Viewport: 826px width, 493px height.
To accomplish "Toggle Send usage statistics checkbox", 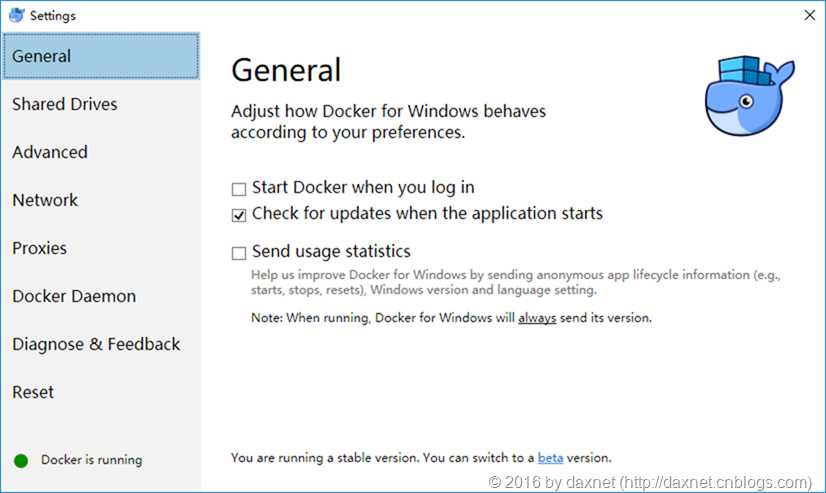I will coord(239,253).
